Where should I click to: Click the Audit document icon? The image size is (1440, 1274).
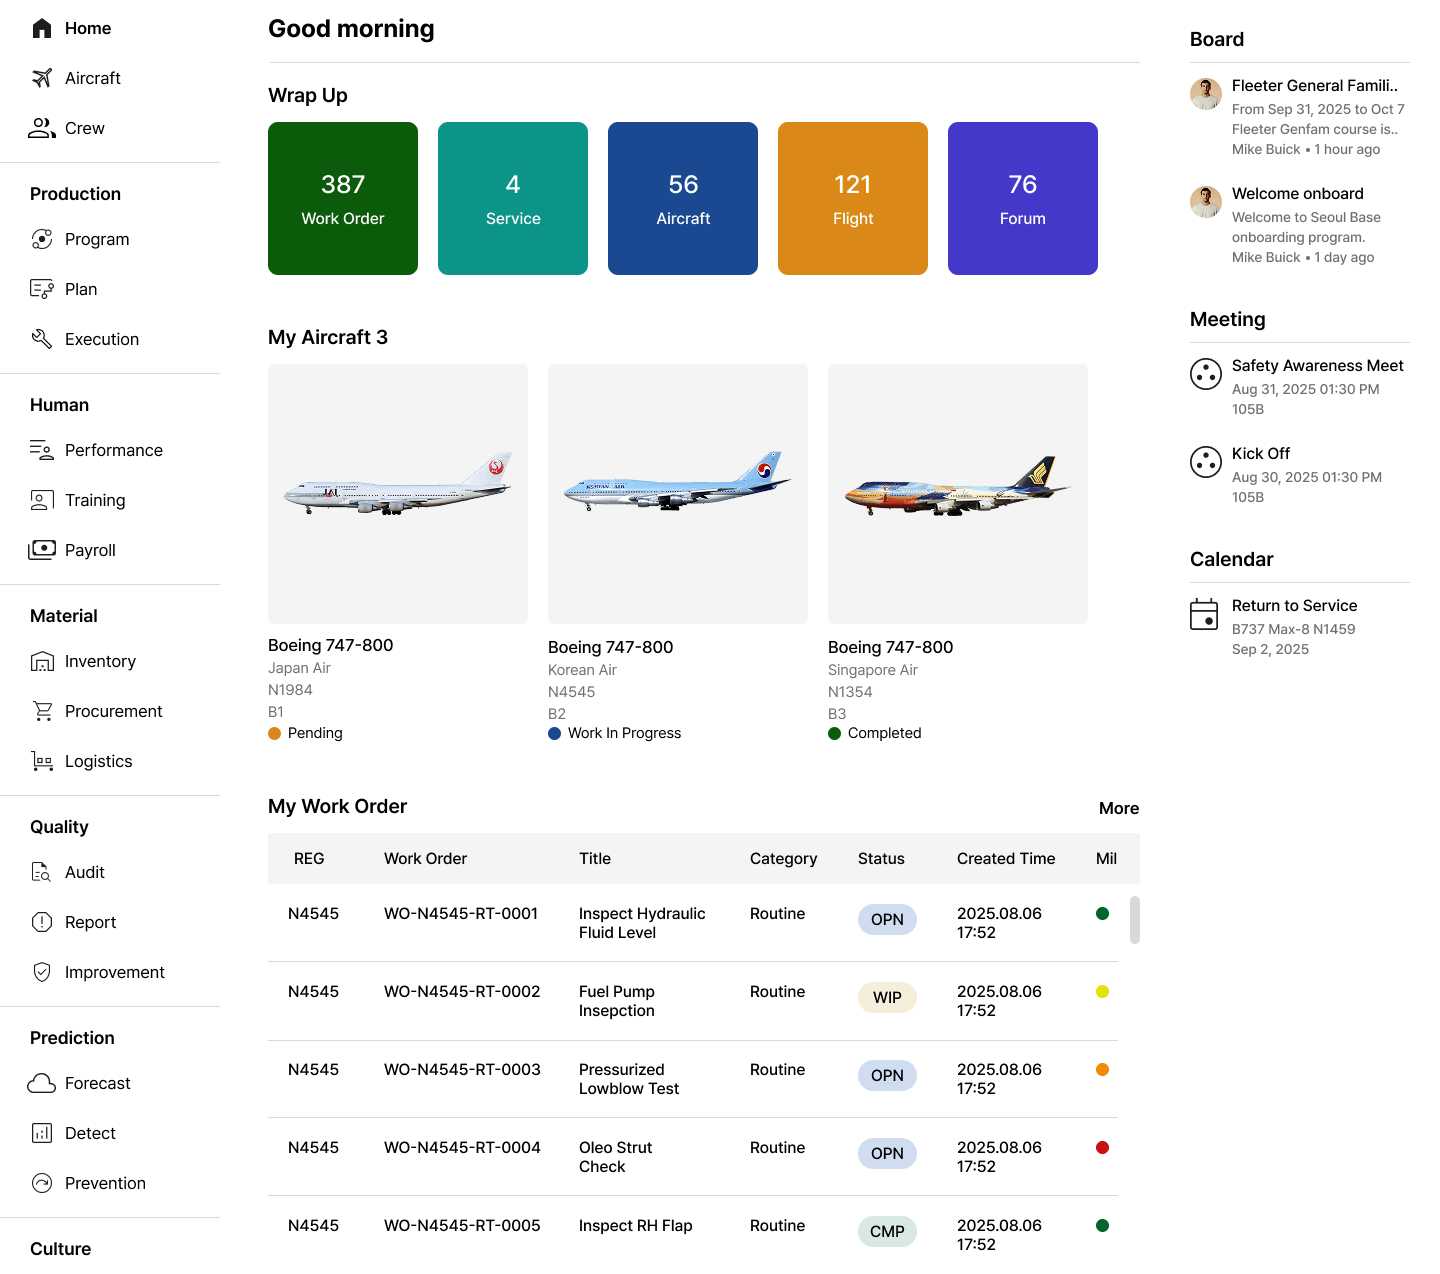pyautogui.click(x=42, y=872)
